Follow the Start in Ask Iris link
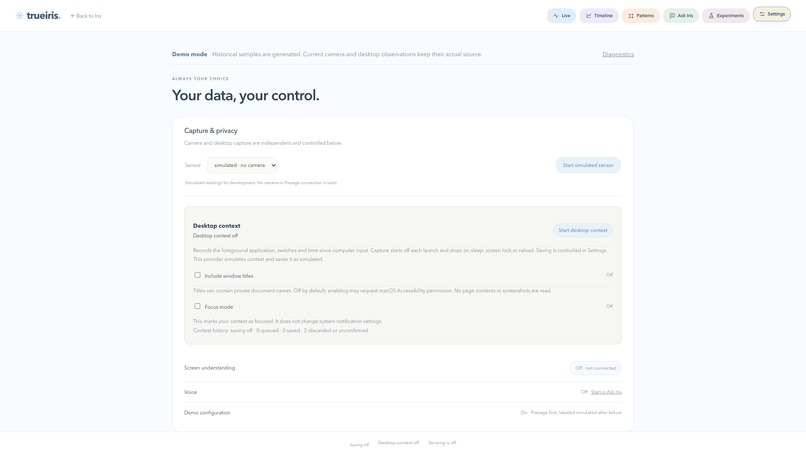806x453 pixels. point(606,392)
